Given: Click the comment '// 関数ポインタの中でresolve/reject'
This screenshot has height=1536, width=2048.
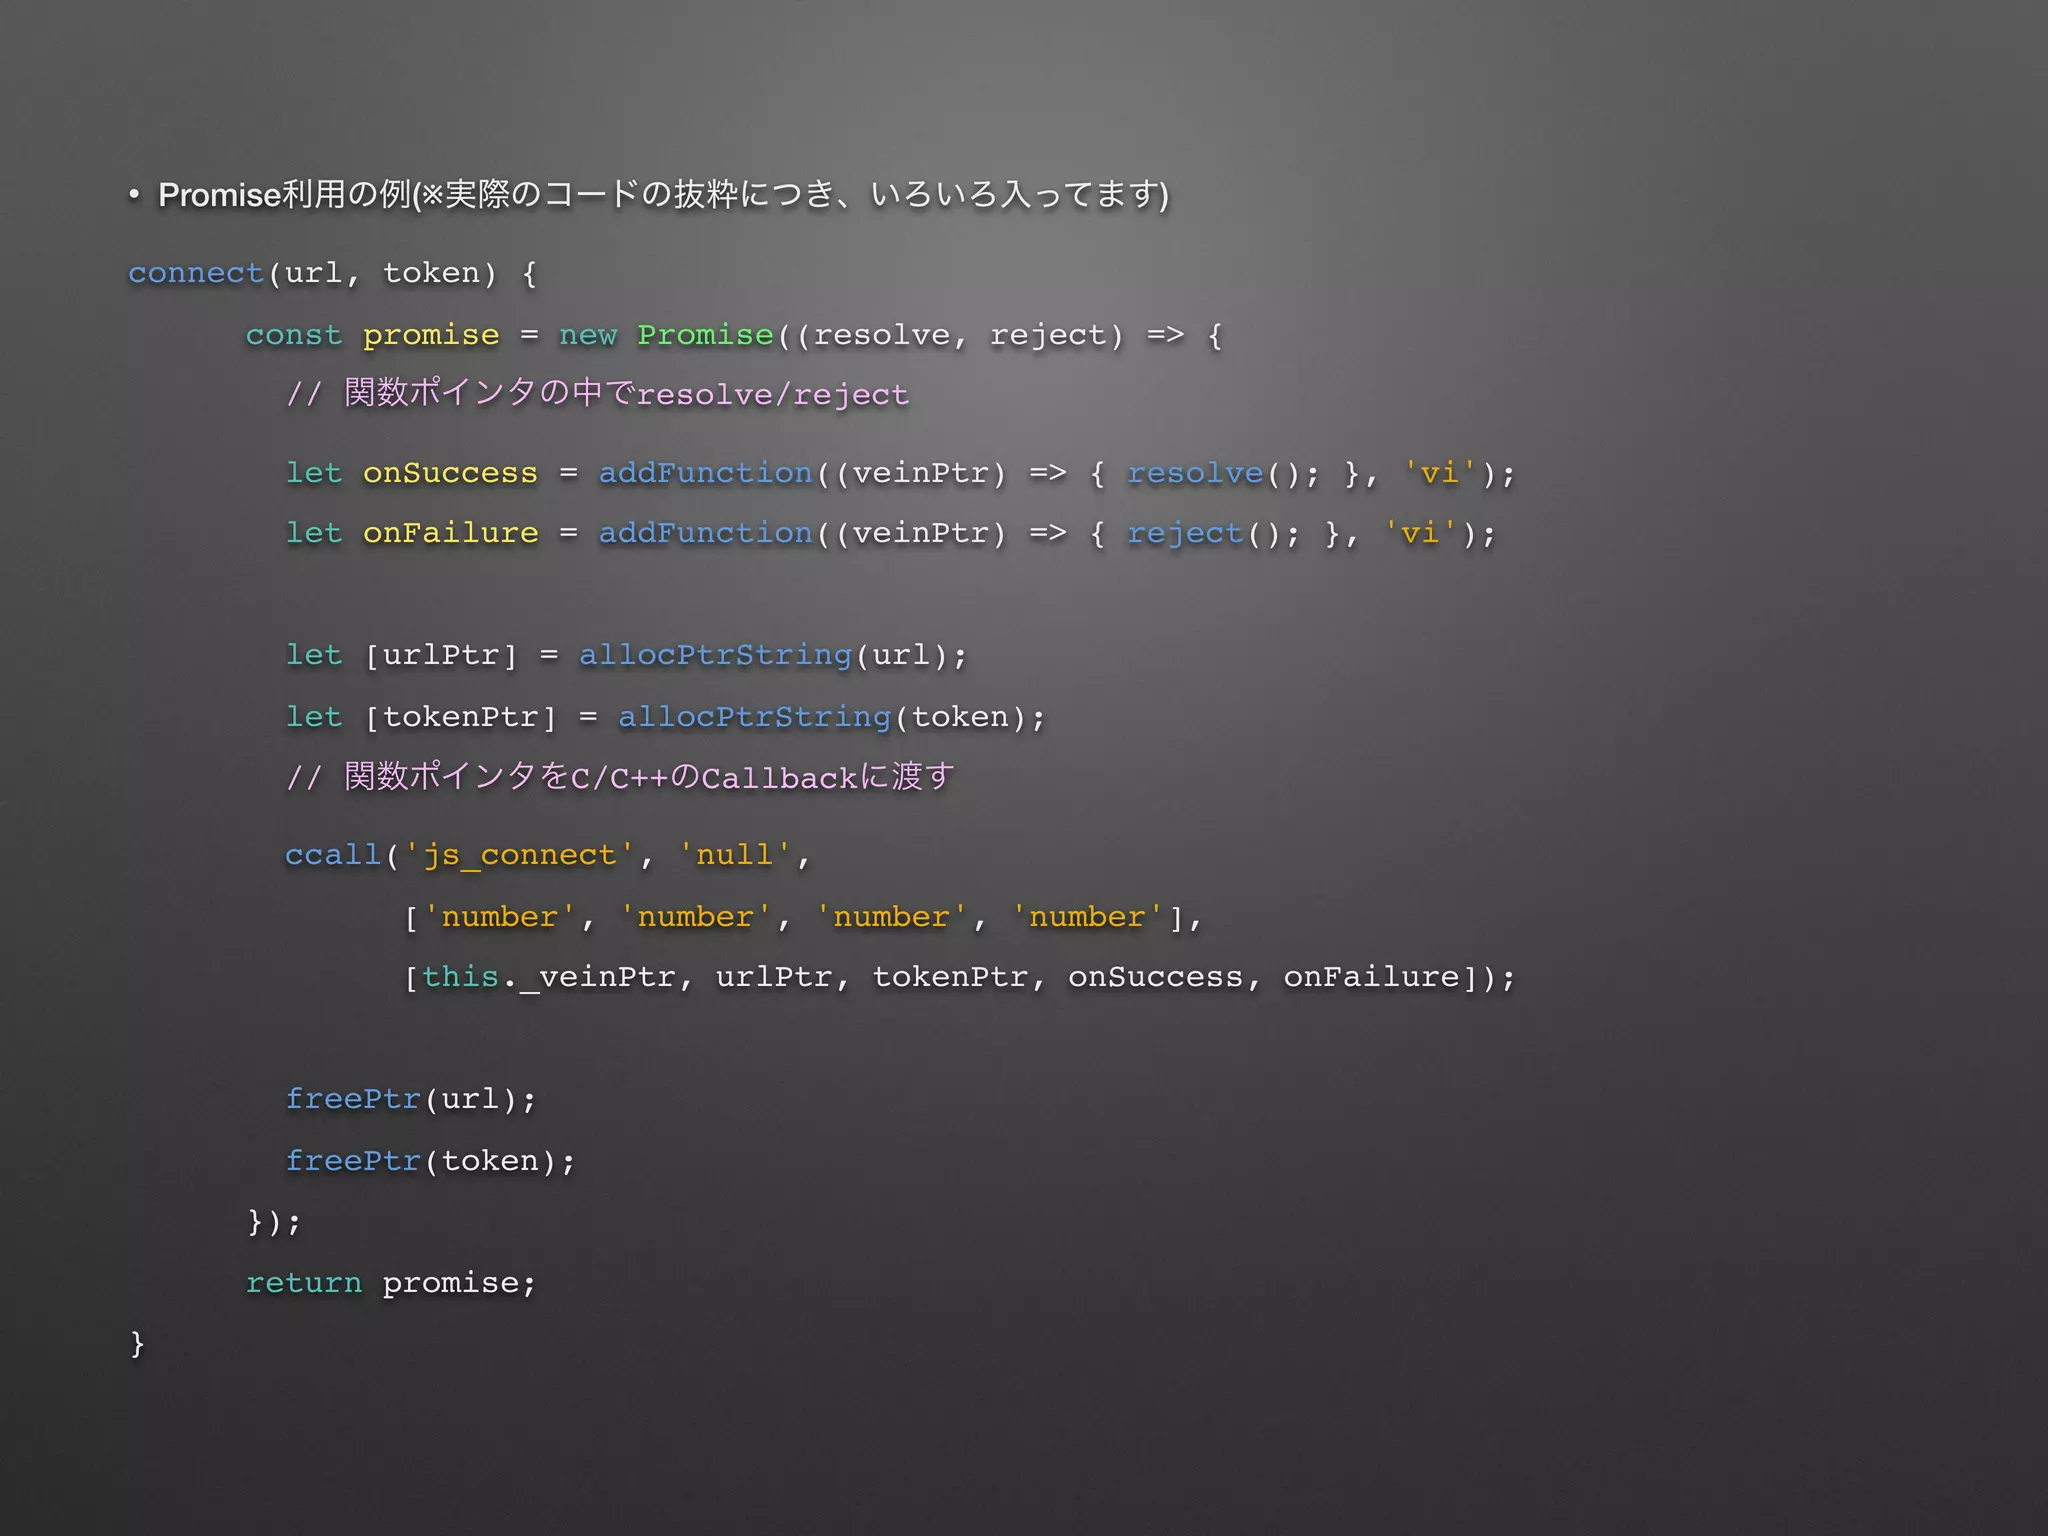Looking at the screenshot, I should 597,393.
